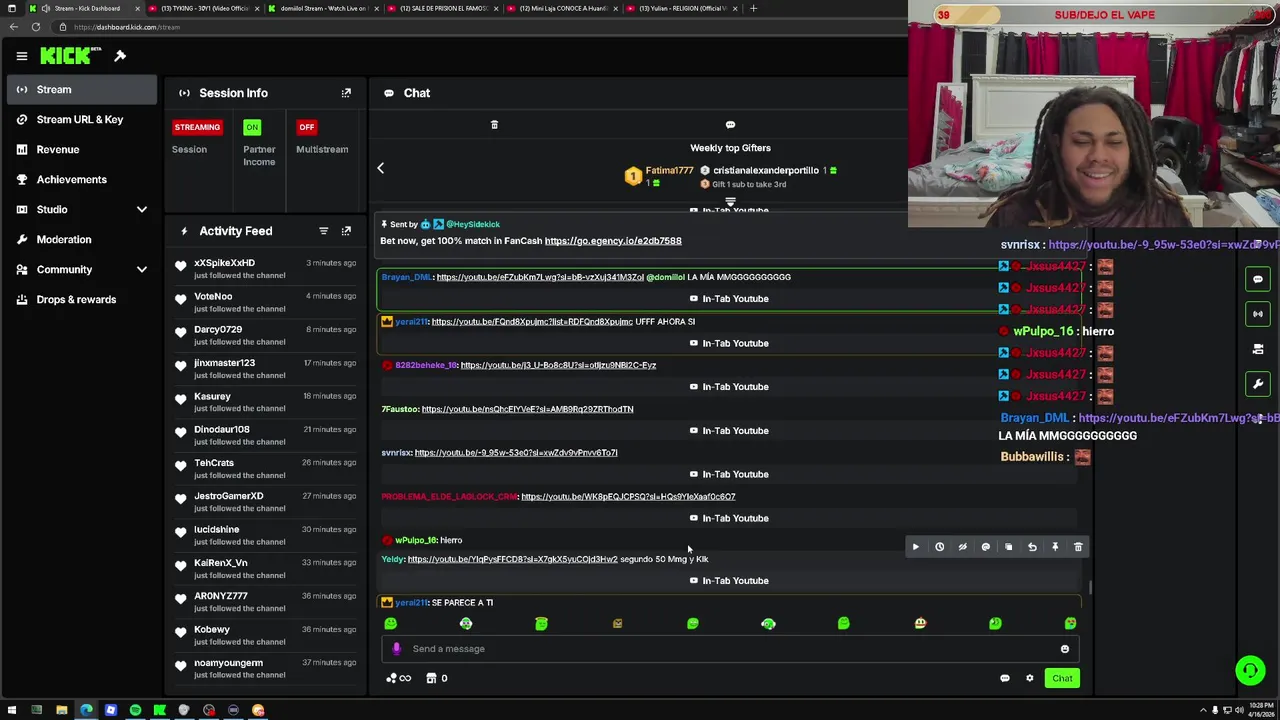Click the wrench icon on right sidebar
This screenshot has height=720, width=1280.
click(1258, 384)
